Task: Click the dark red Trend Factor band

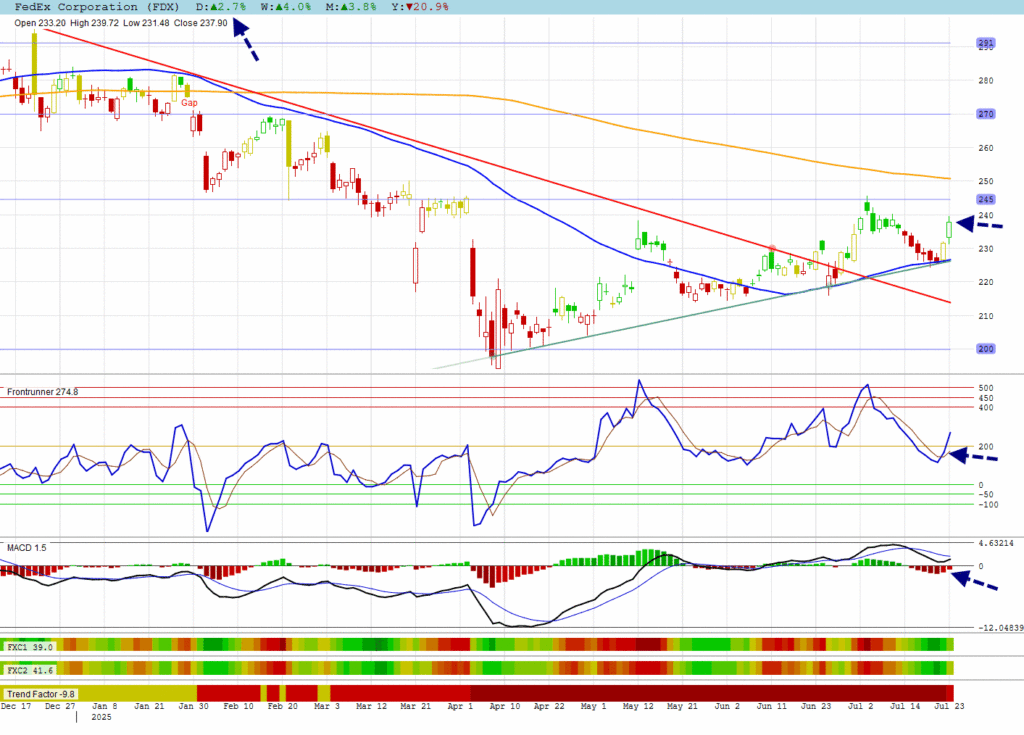Action: click(x=708, y=693)
